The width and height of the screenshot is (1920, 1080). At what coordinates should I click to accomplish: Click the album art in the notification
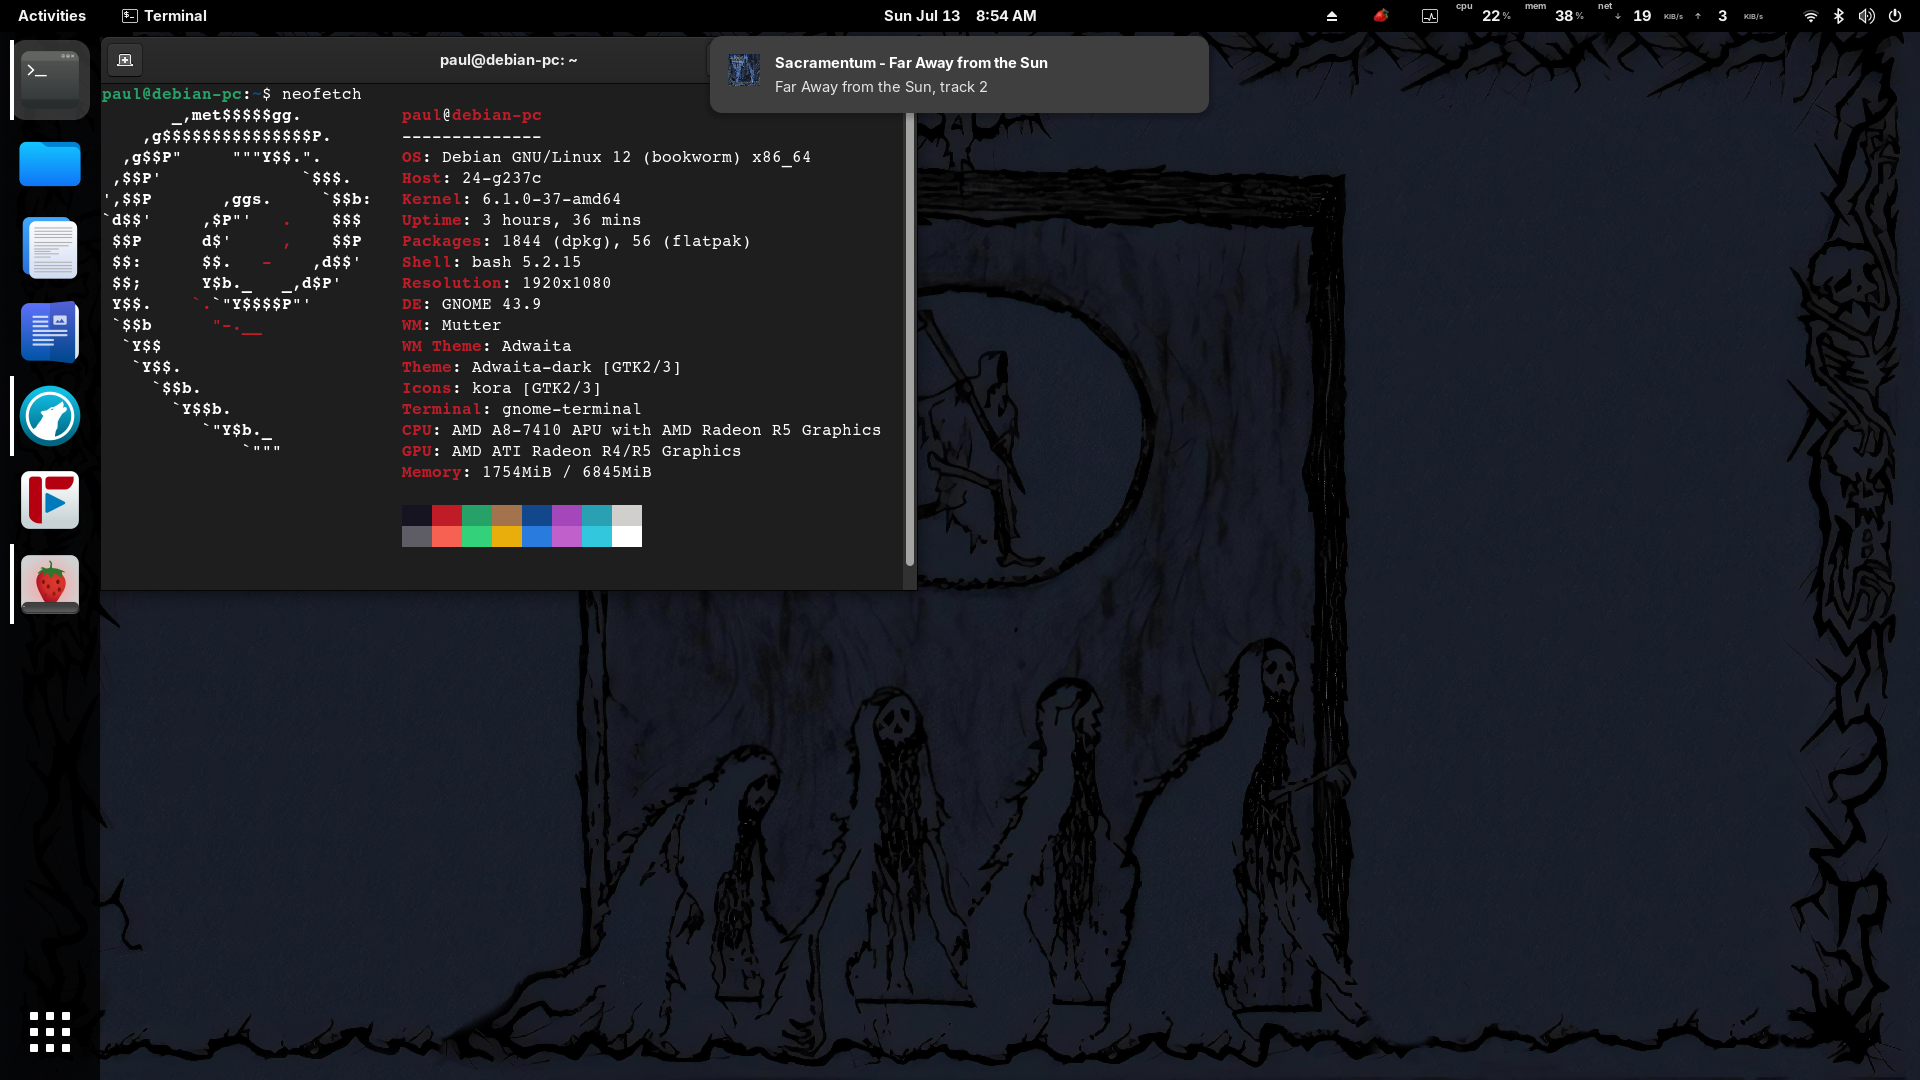pos(744,70)
